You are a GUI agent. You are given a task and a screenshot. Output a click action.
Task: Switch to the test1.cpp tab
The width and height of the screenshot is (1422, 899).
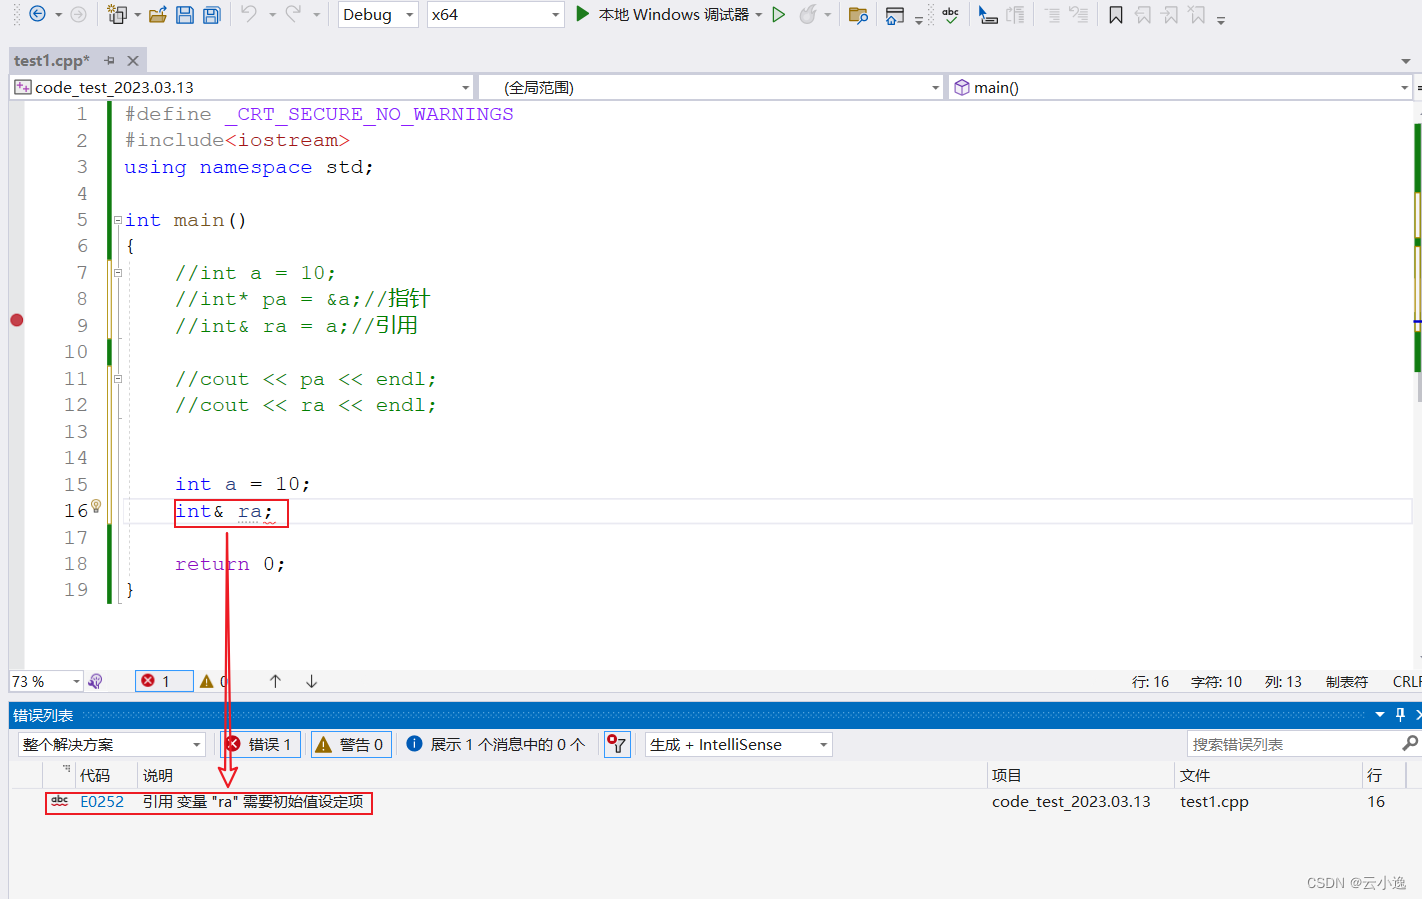click(x=51, y=60)
